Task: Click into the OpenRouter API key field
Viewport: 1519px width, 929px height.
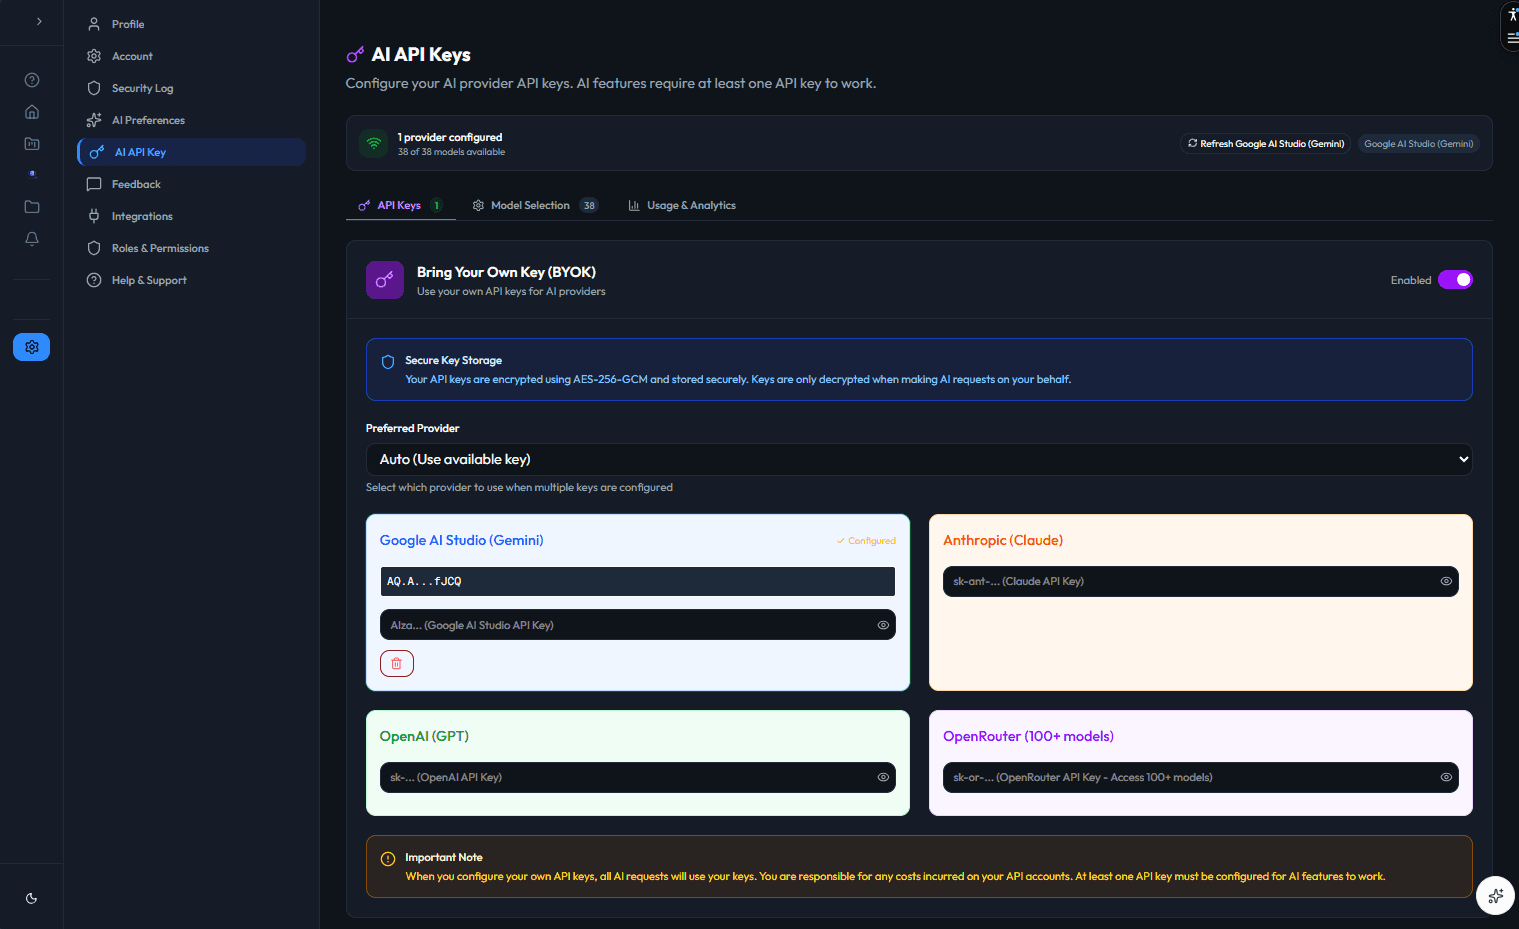Action: click(x=1201, y=777)
